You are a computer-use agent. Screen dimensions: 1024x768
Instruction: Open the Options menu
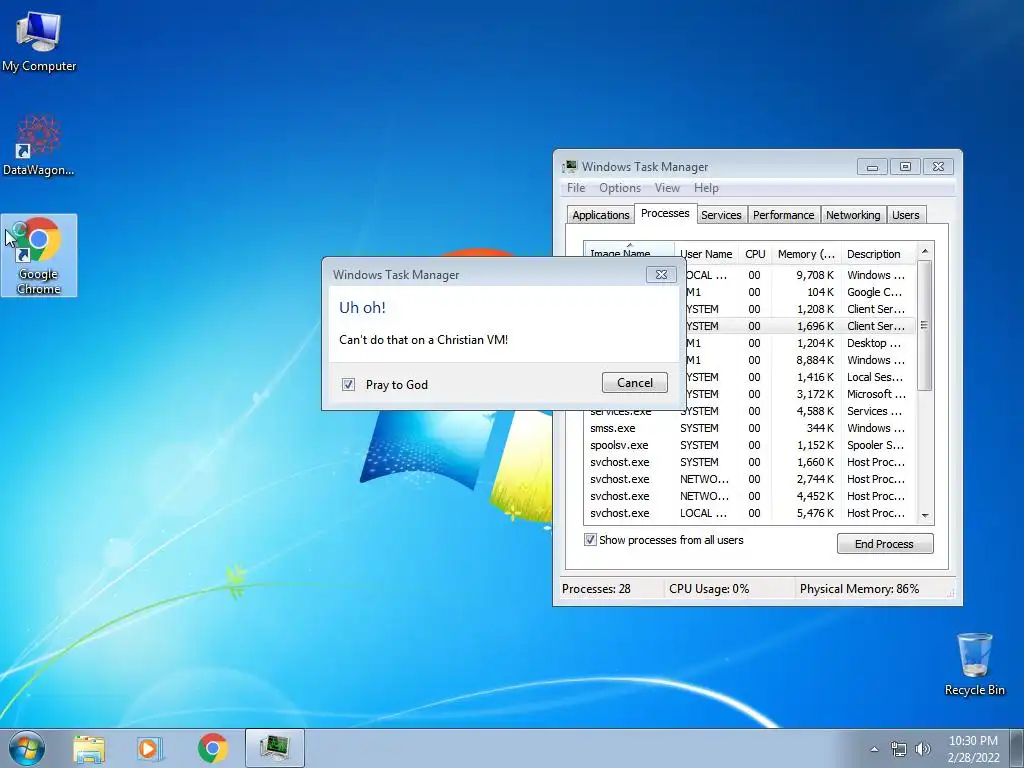tap(620, 188)
